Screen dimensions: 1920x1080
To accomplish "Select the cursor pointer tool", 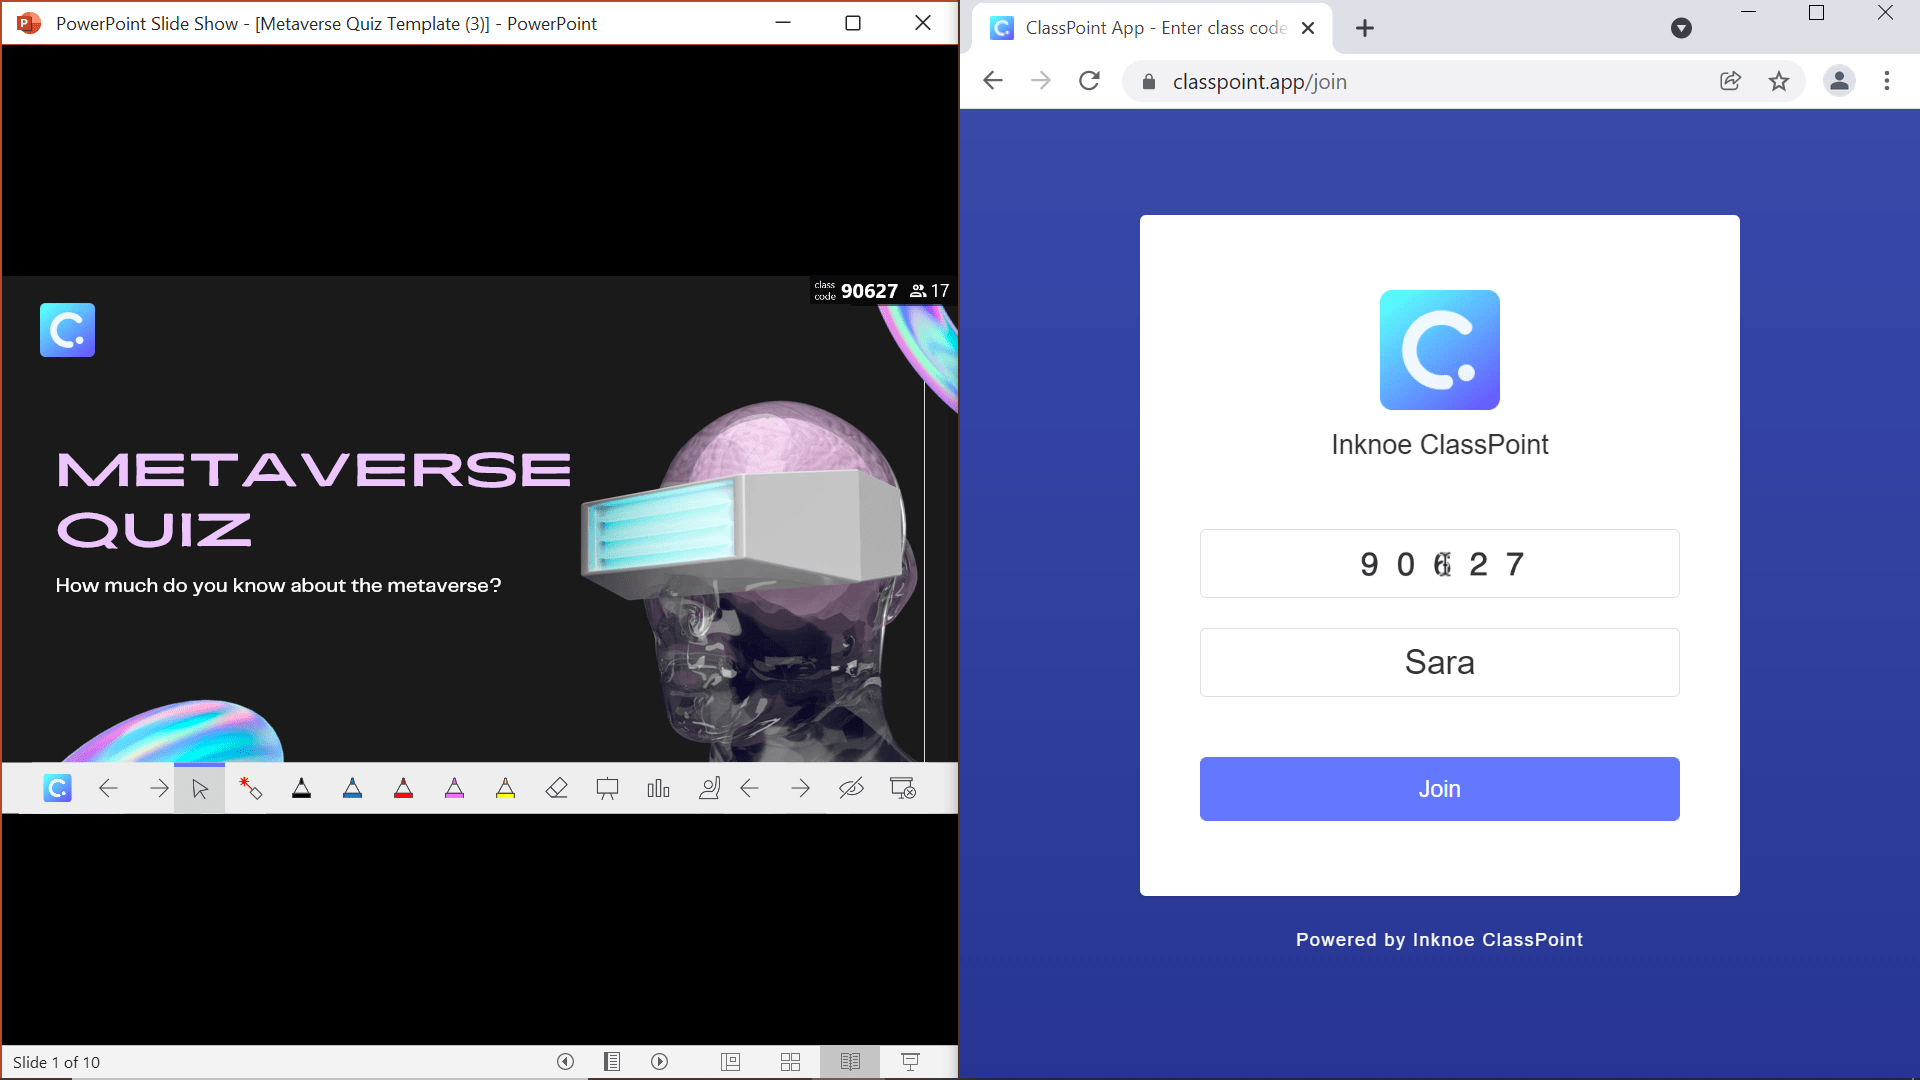I will pyautogui.click(x=200, y=789).
